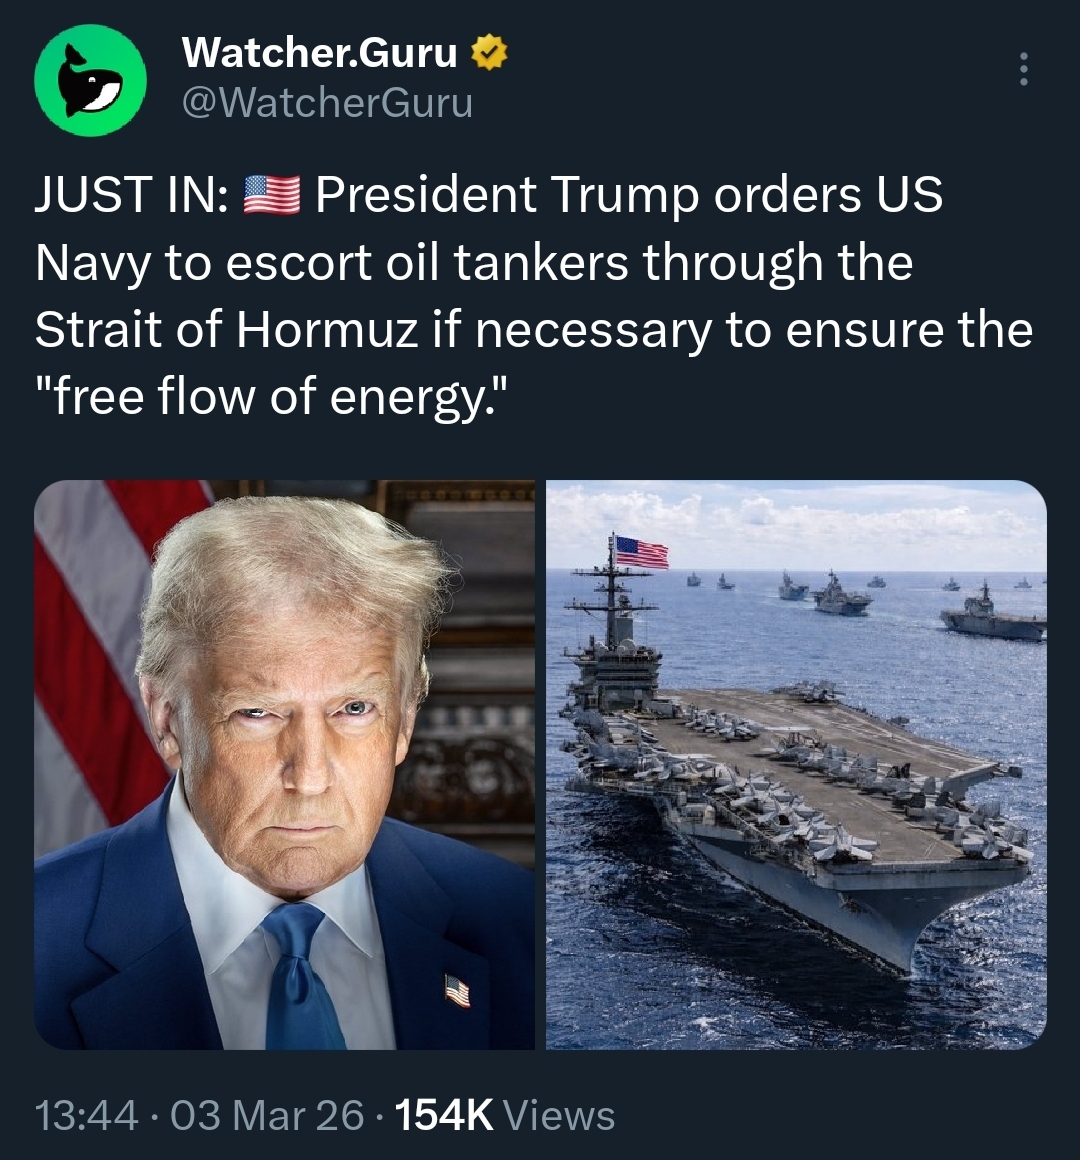The image size is (1080, 1160).
Task: Click the "President Trump orders US" text line
Action: coord(629,195)
